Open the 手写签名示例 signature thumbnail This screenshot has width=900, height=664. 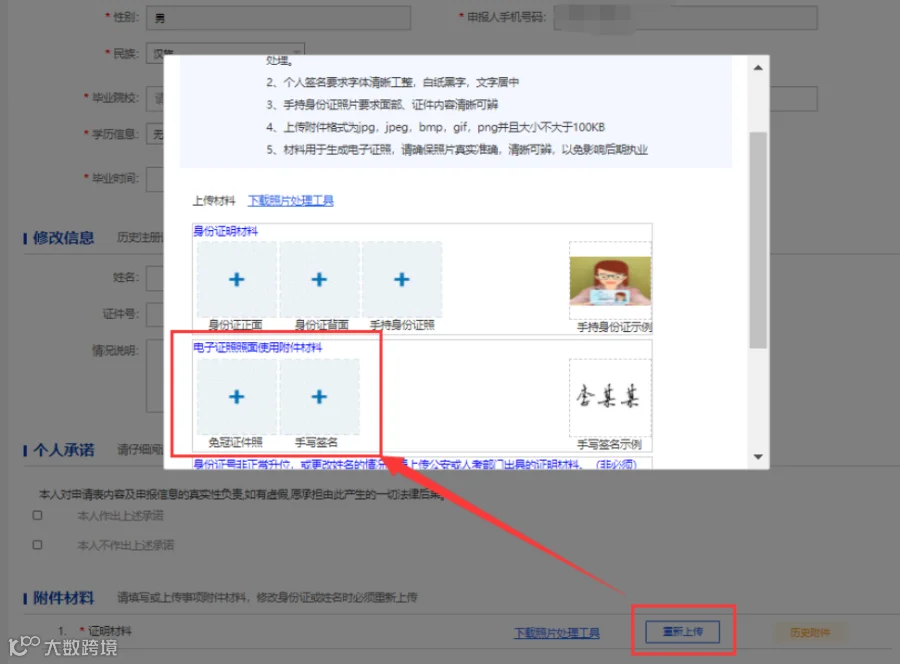pos(610,397)
